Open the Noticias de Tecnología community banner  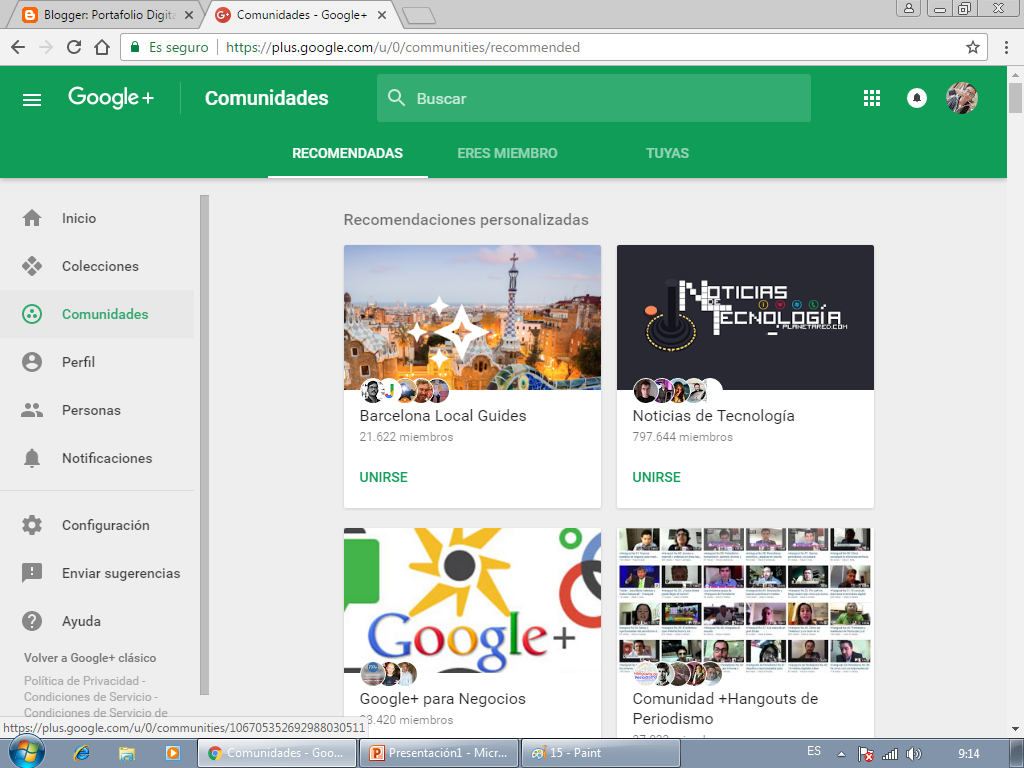pyautogui.click(x=744, y=317)
